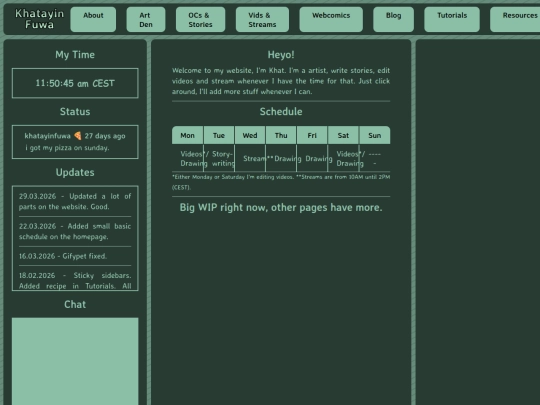Click the My Time heading
The height and width of the screenshot is (405, 540).
(75, 54)
